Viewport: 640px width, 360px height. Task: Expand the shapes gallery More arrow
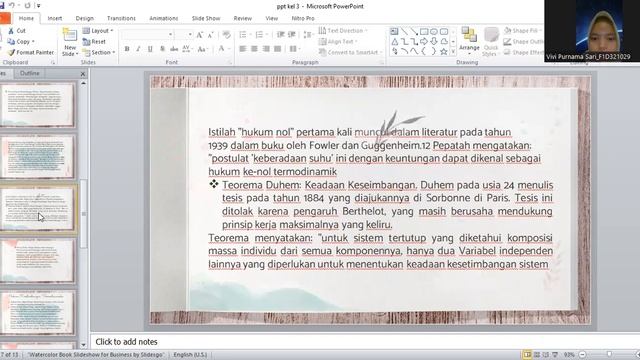tap(453, 52)
